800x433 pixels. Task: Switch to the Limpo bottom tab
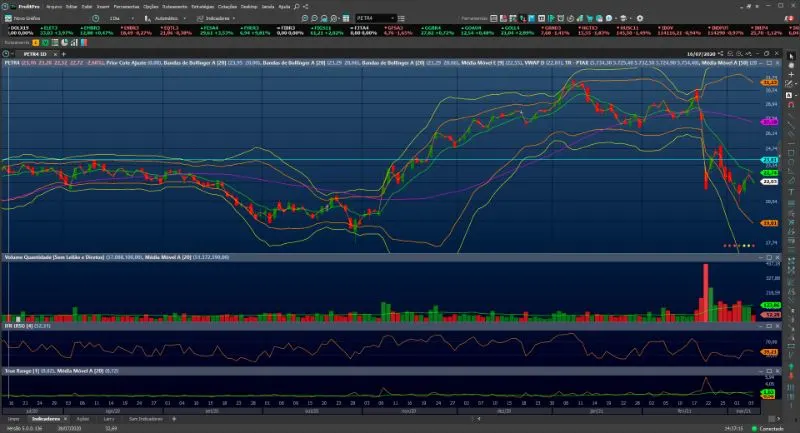14,419
